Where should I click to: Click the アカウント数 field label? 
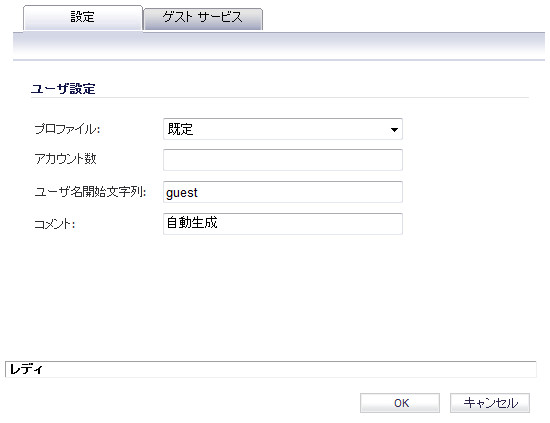(x=65, y=159)
